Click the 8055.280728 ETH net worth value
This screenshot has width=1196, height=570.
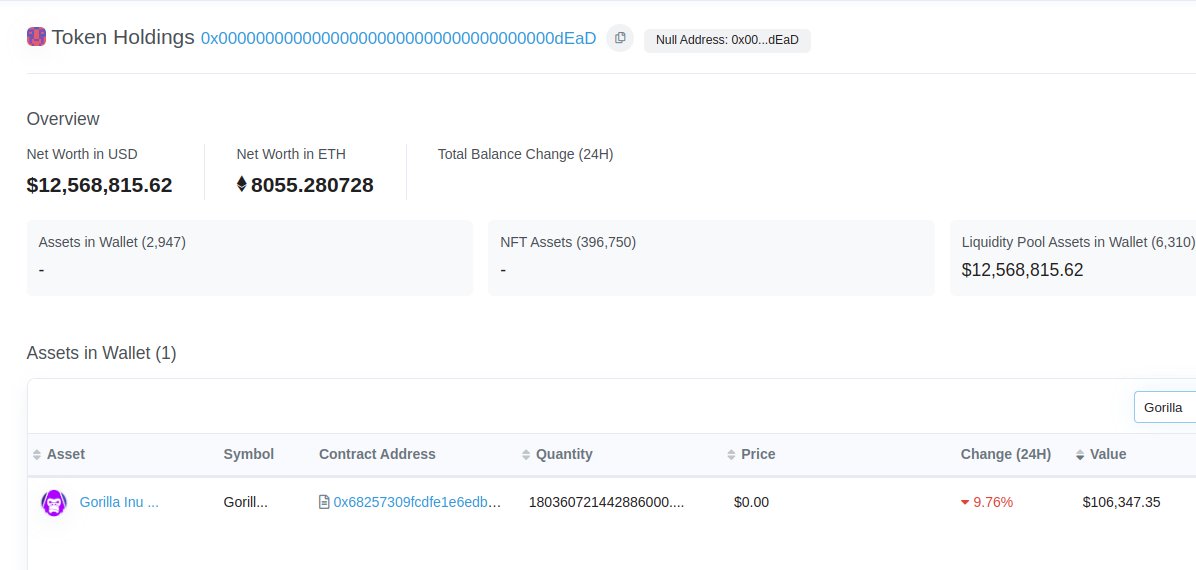312,185
